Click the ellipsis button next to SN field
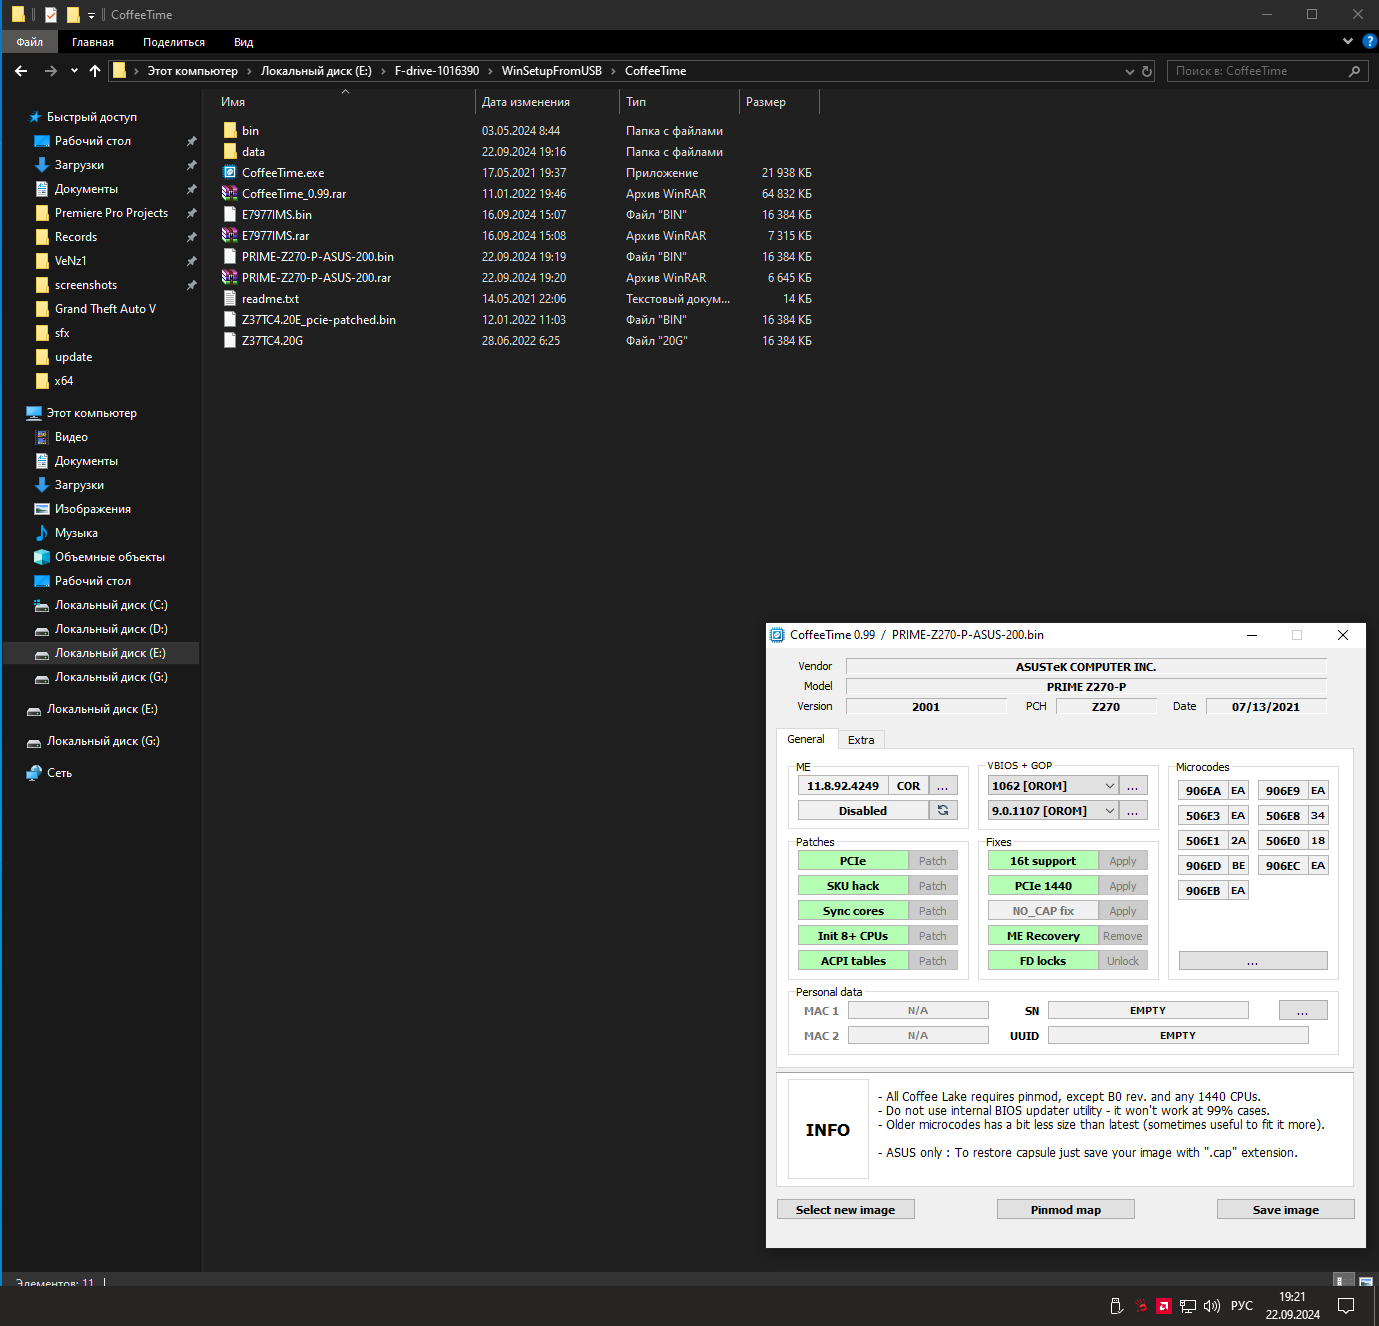The height and width of the screenshot is (1326, 1379). (1303, 1011)
